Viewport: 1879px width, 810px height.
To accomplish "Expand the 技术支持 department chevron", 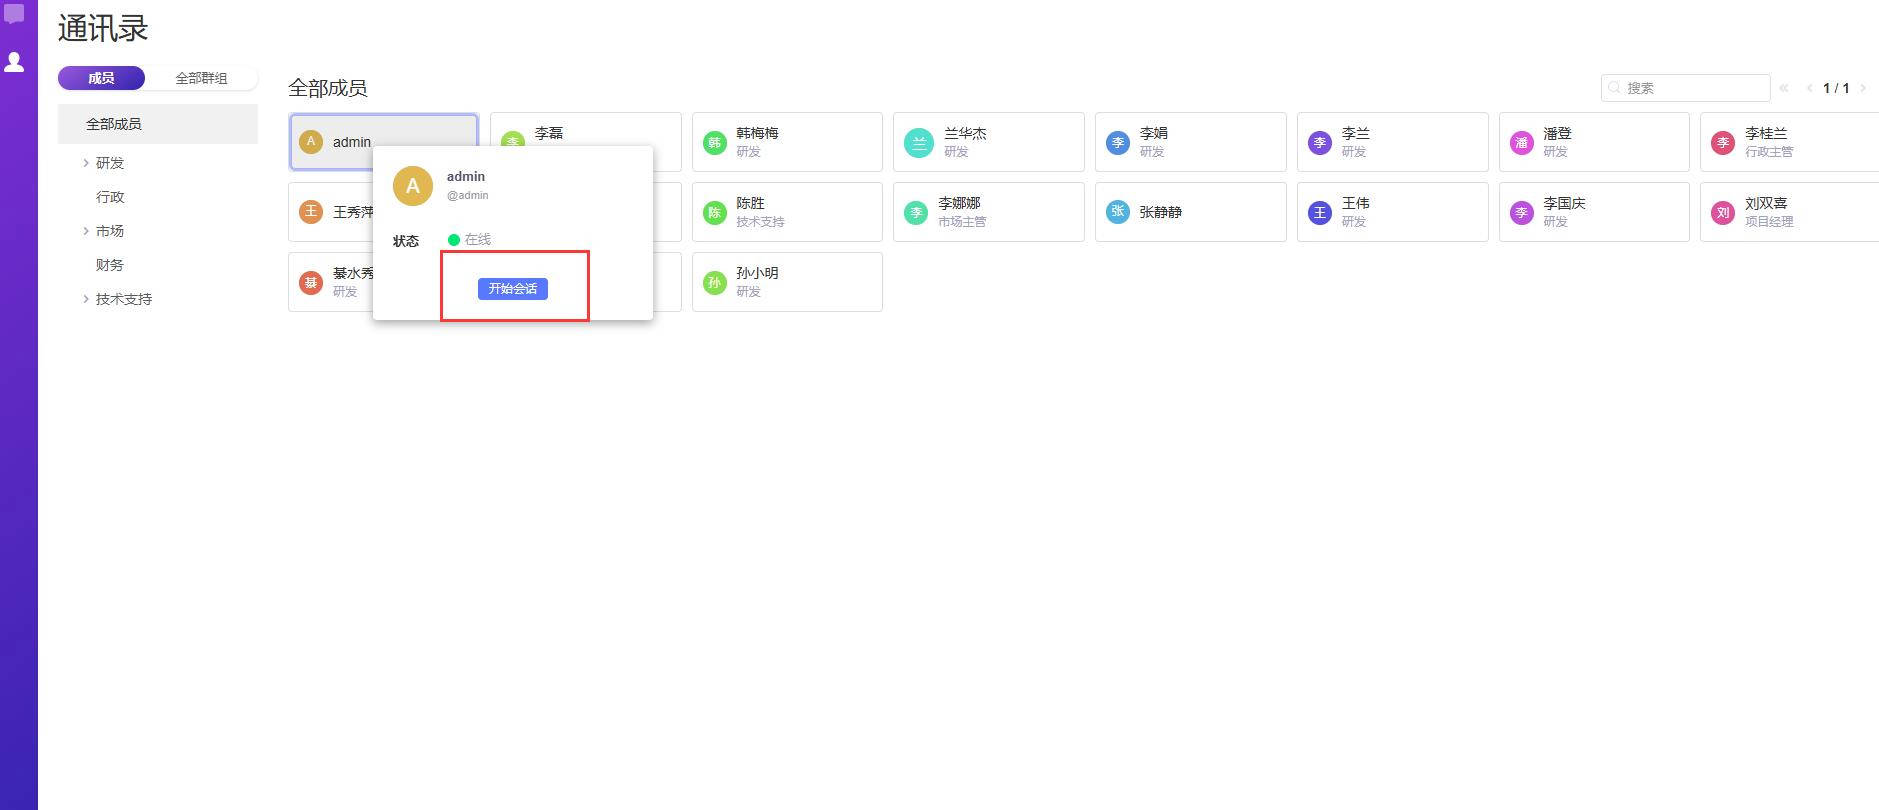I will coord(86,299).
